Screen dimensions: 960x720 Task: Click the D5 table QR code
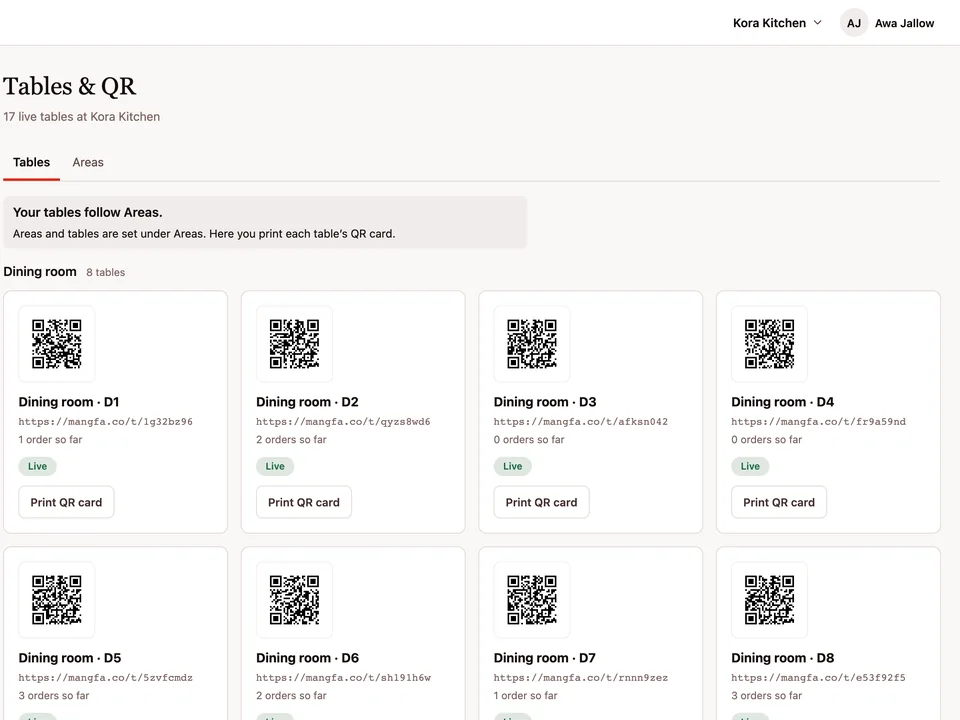[57, 600]
